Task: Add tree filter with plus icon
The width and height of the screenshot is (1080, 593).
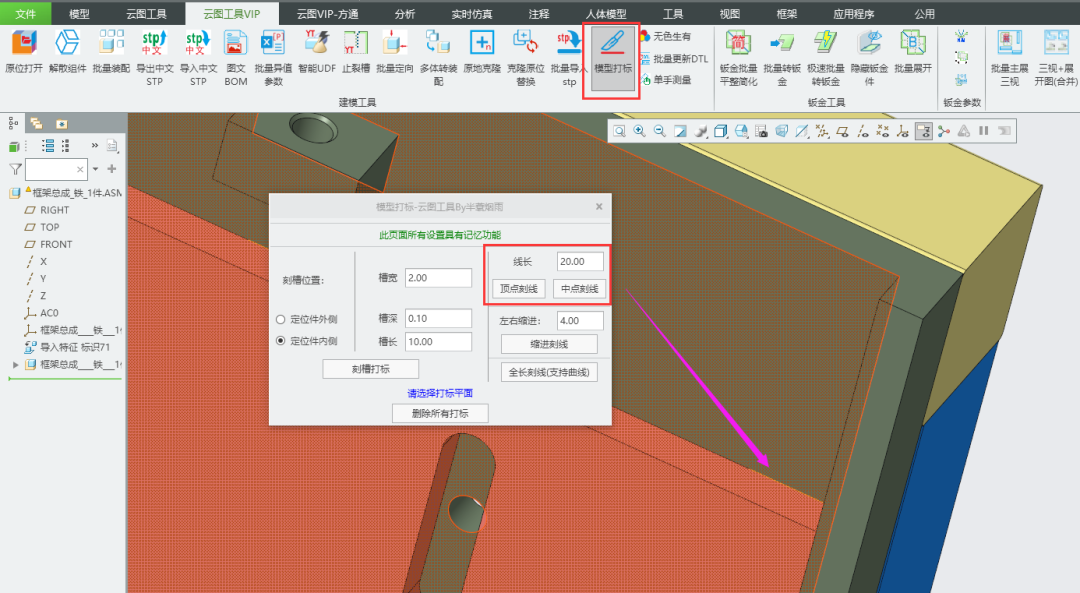Action: (112, 169)
